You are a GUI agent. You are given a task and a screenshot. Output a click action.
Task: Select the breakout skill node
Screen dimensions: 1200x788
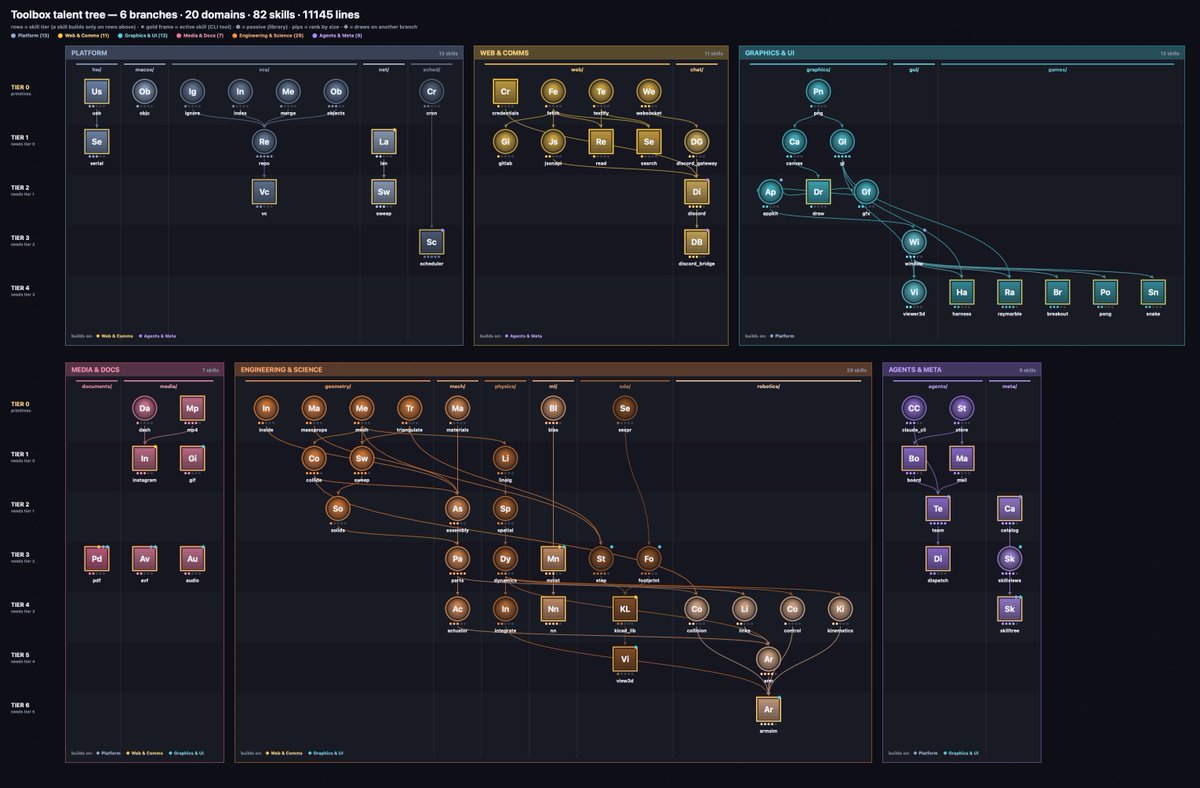click(x=1058, y=292)
